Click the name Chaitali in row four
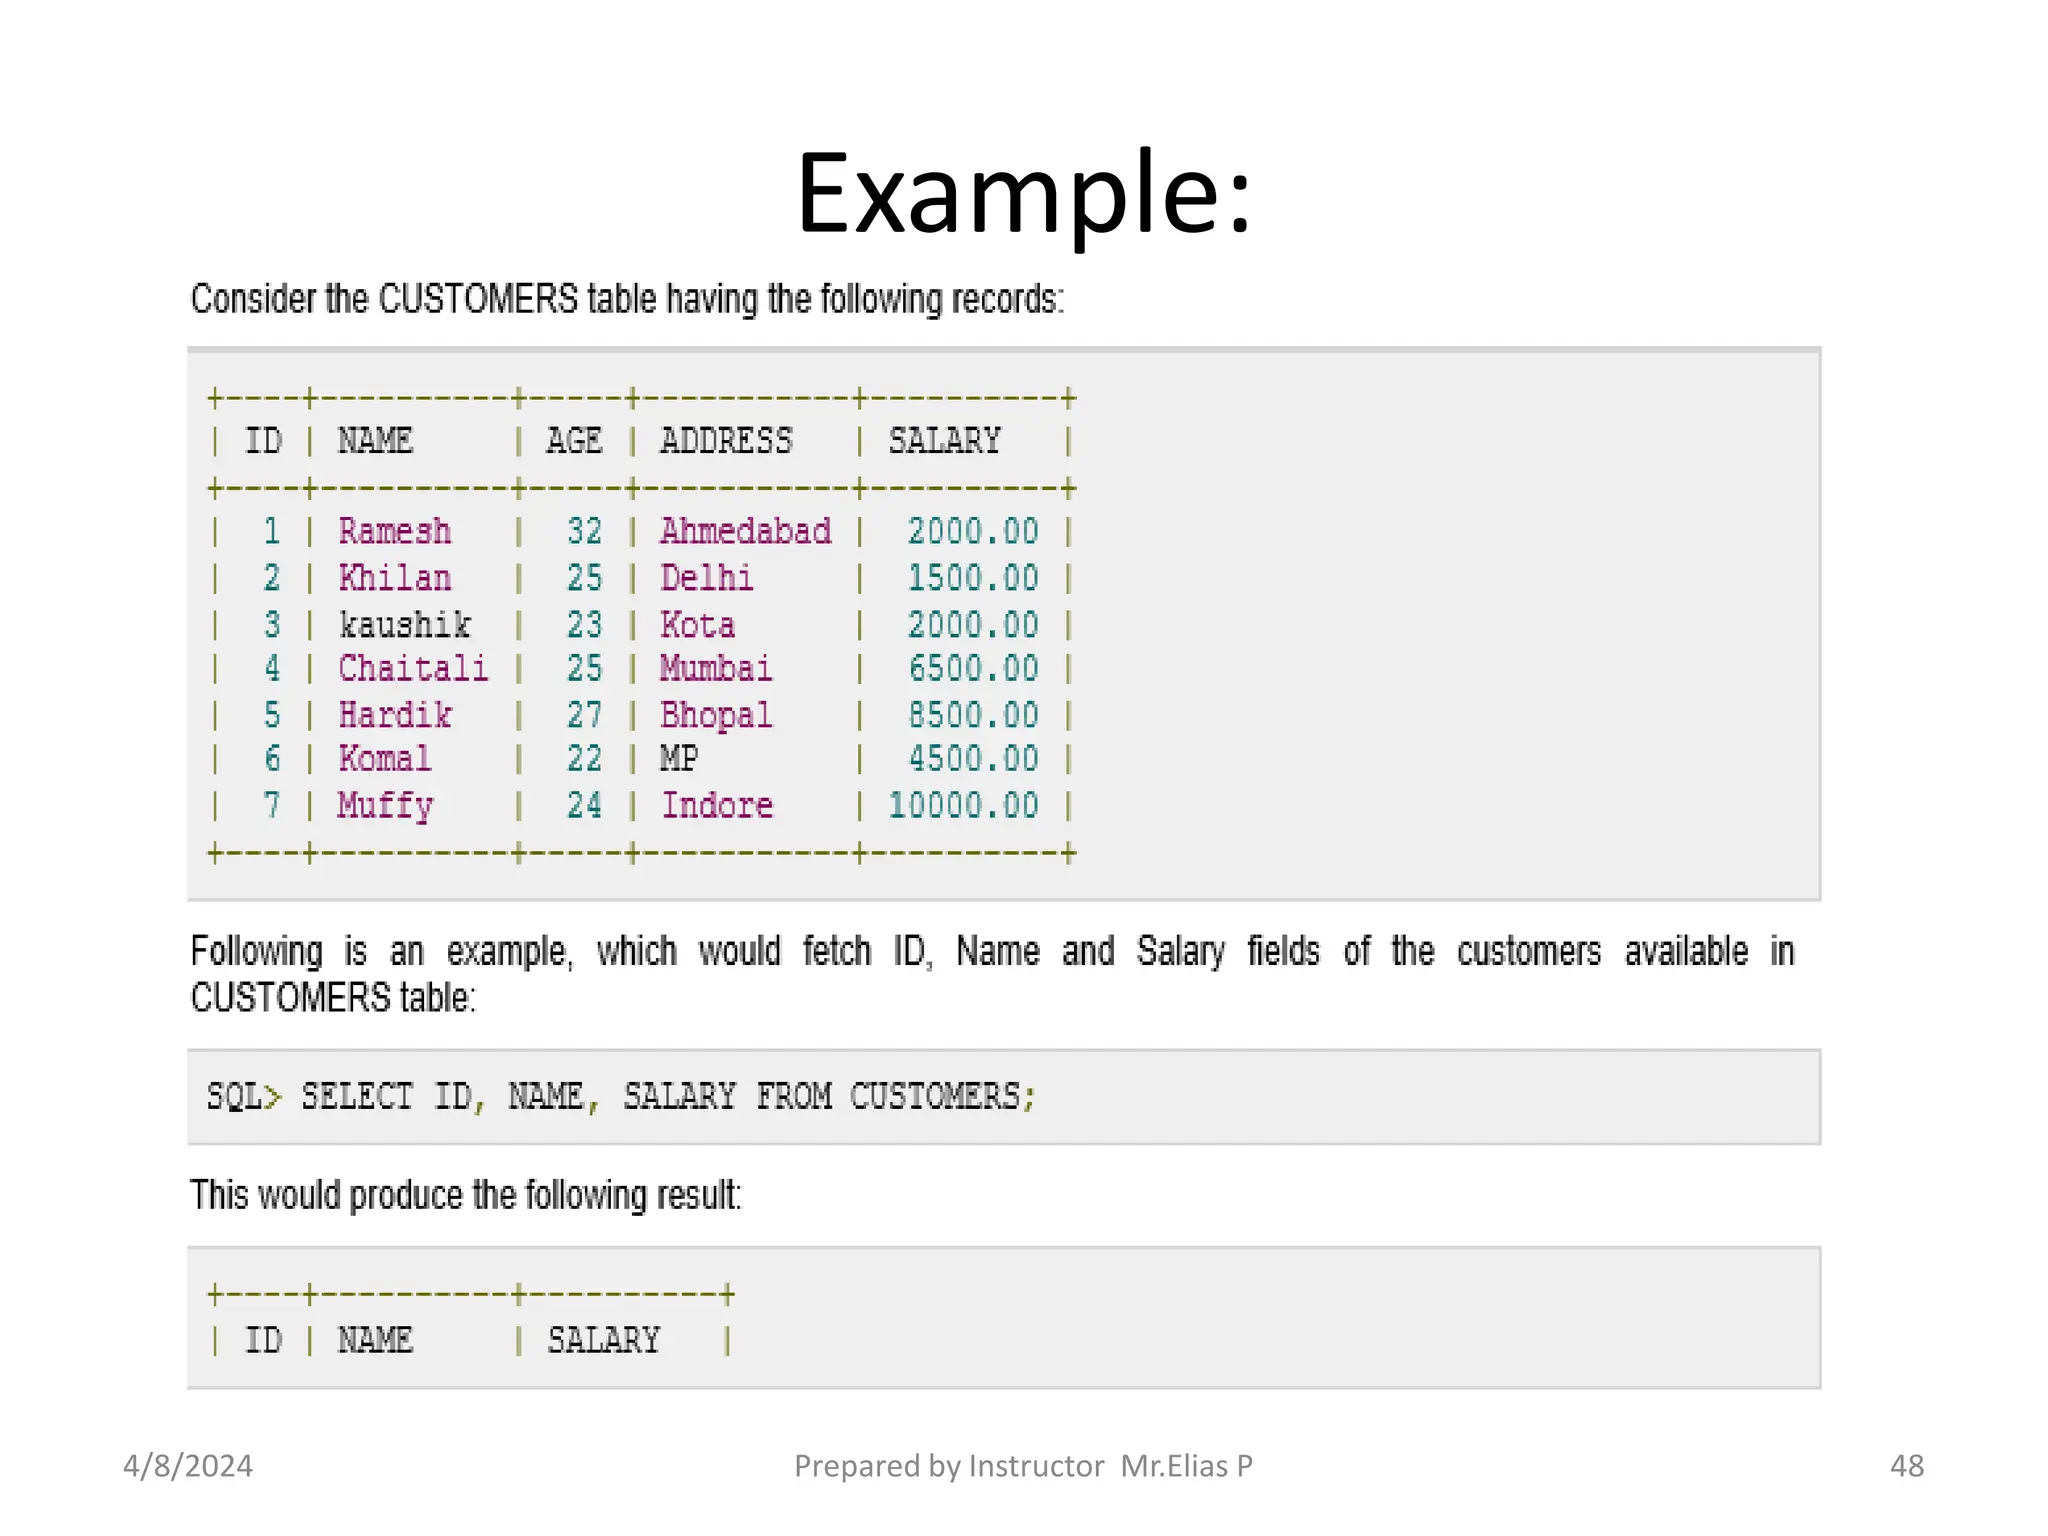This screenshot has width=2048, height=1536. pos(412,669)
